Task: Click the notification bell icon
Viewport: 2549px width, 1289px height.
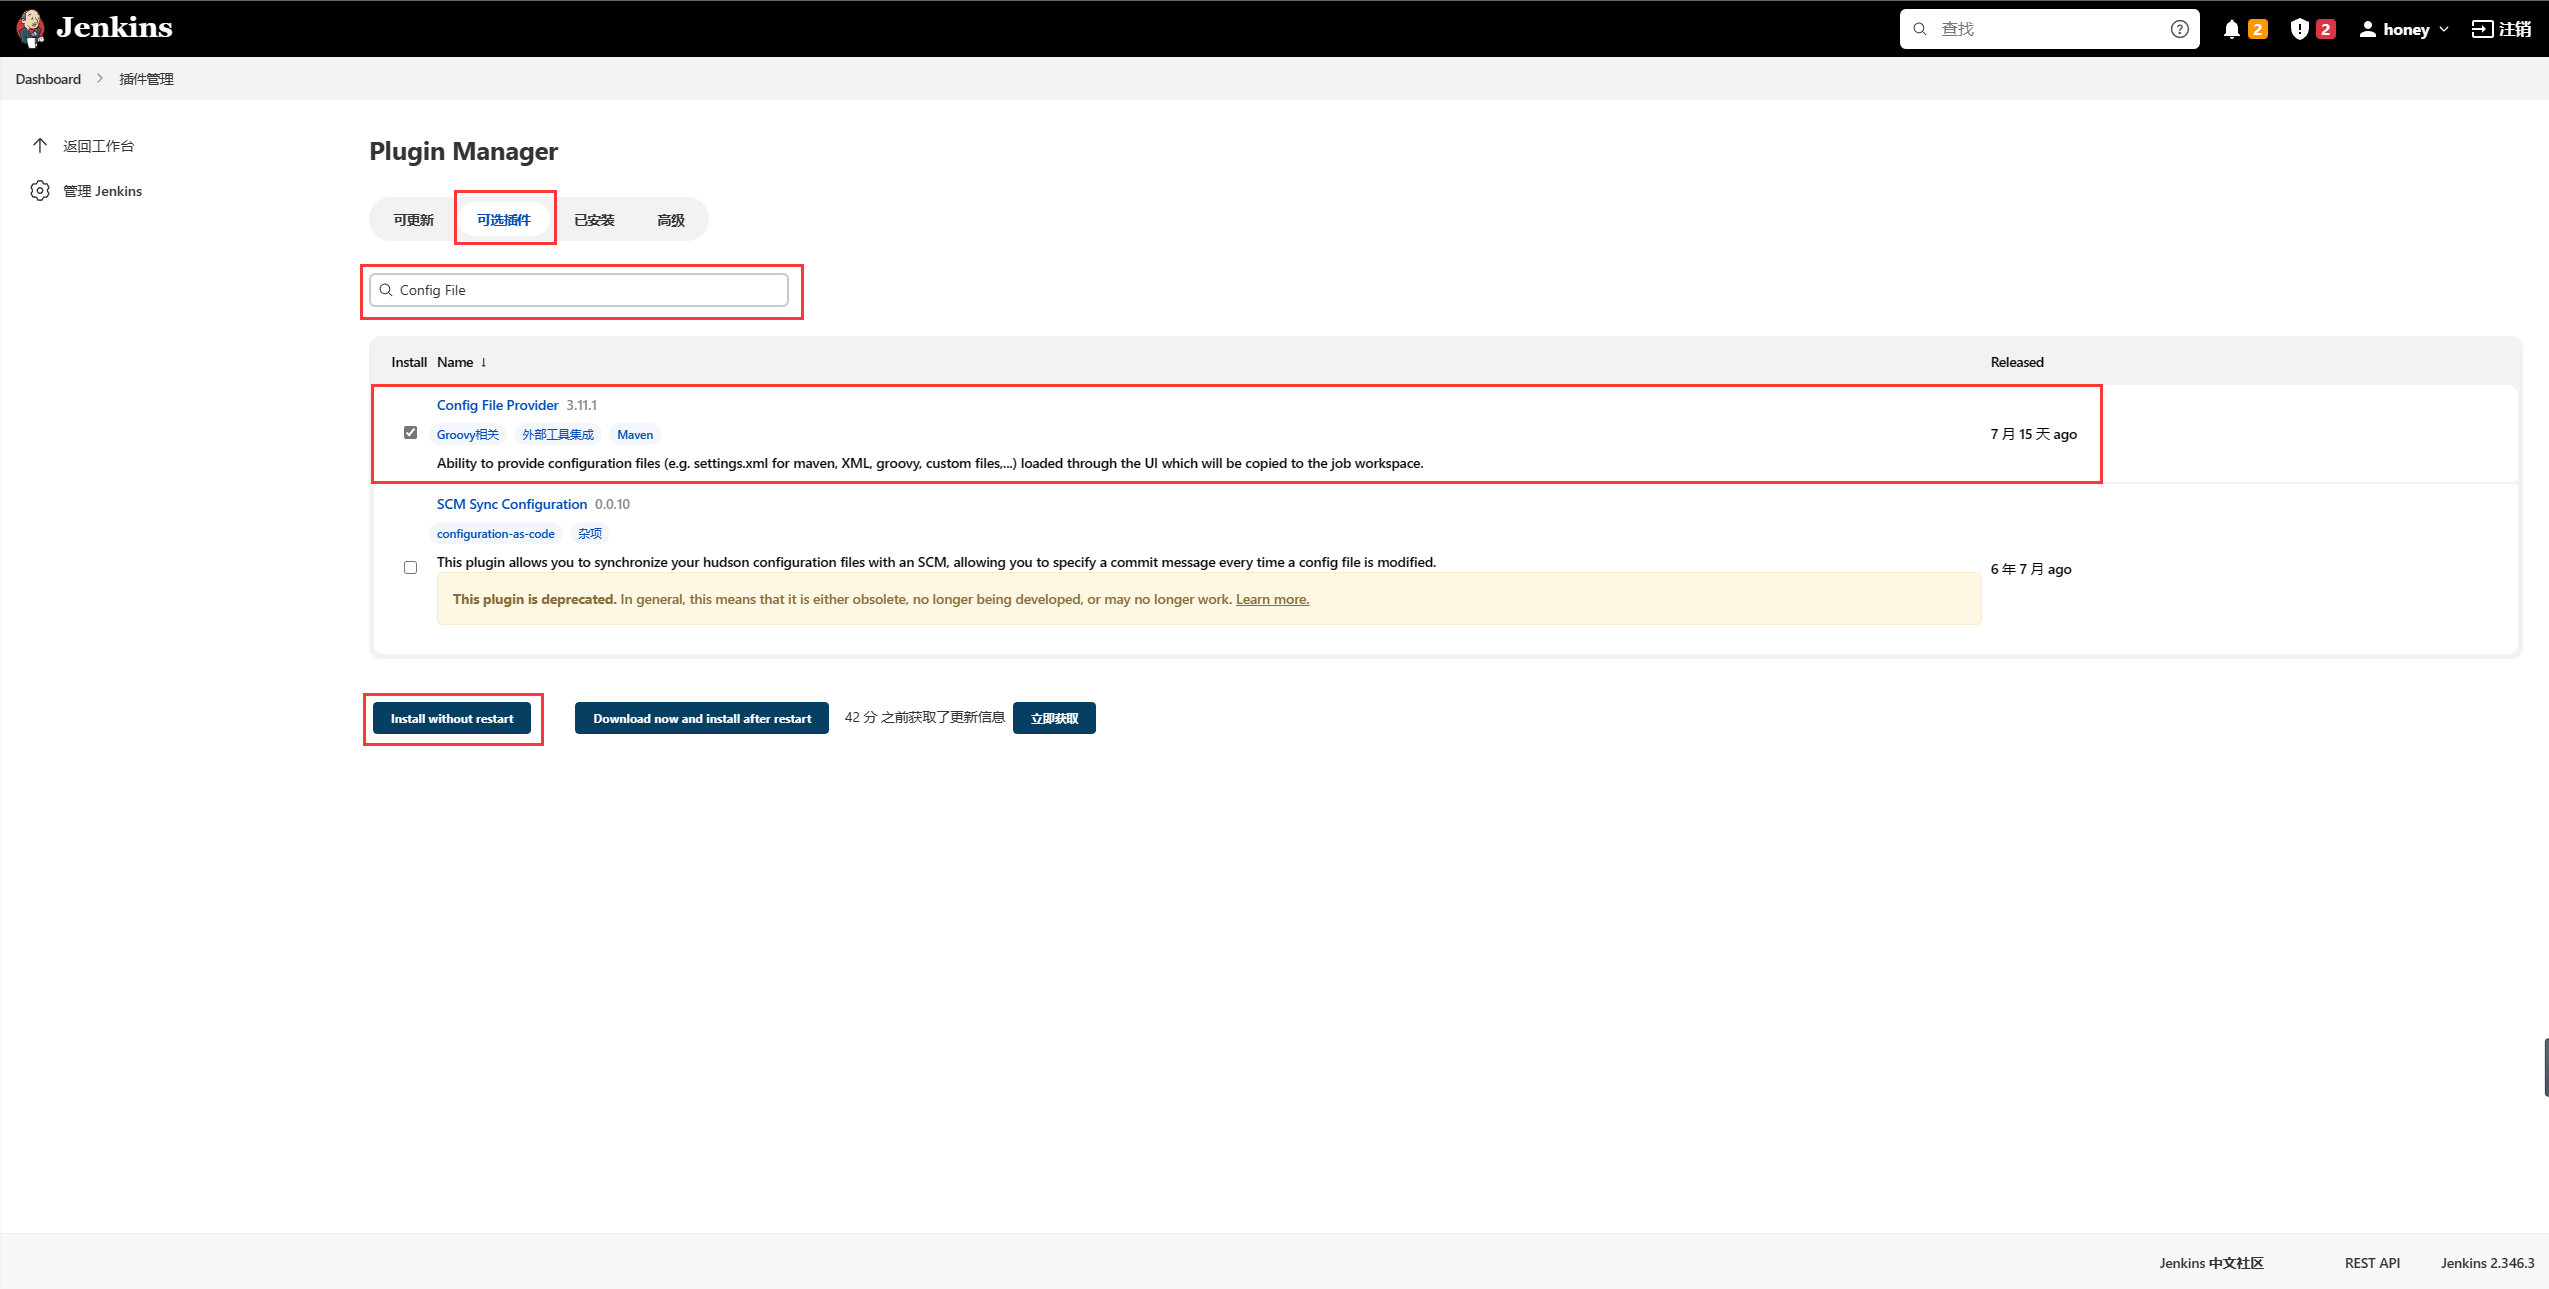Action: (2232, 28)
